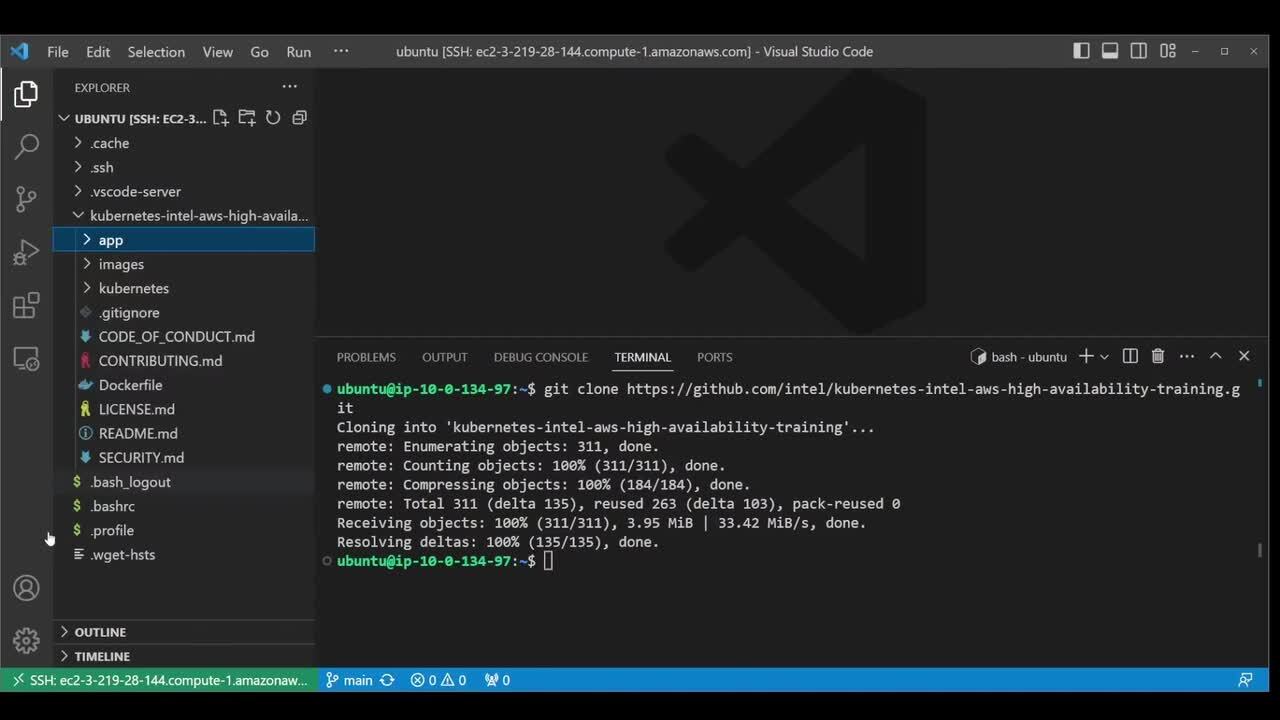Open the Extensions view
1280x720 pixels.
pyautogui.click(x=27, y=305)
